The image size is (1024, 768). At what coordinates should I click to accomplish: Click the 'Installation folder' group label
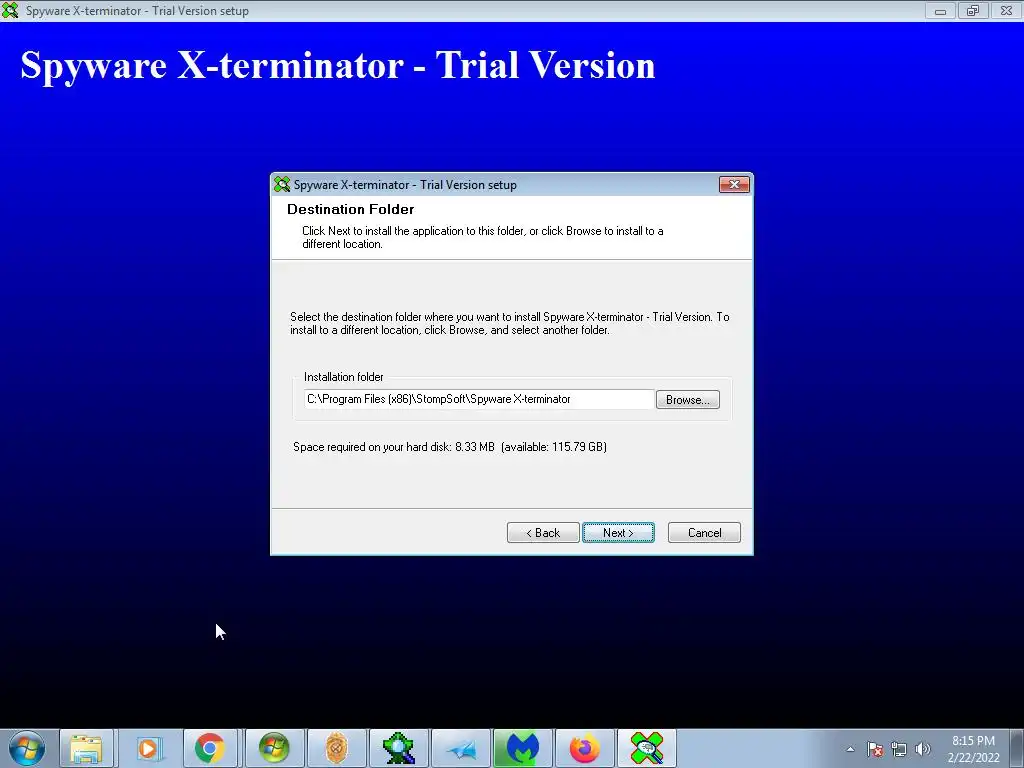344,377
